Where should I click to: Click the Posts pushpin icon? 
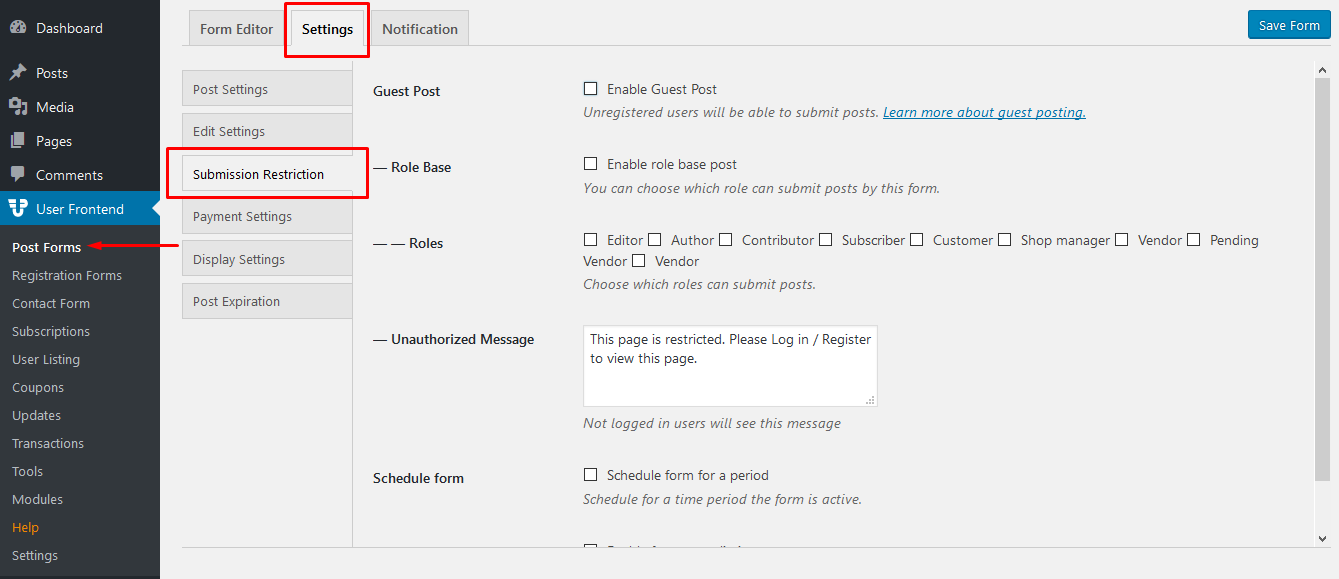[x=18, y=73]
